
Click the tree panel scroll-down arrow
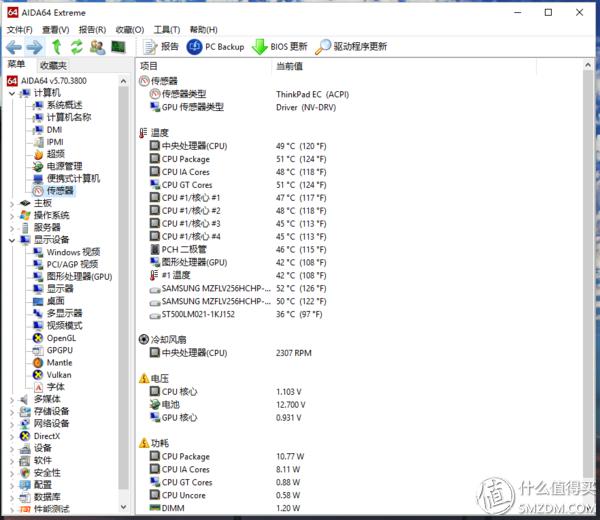tap(123, 507)
